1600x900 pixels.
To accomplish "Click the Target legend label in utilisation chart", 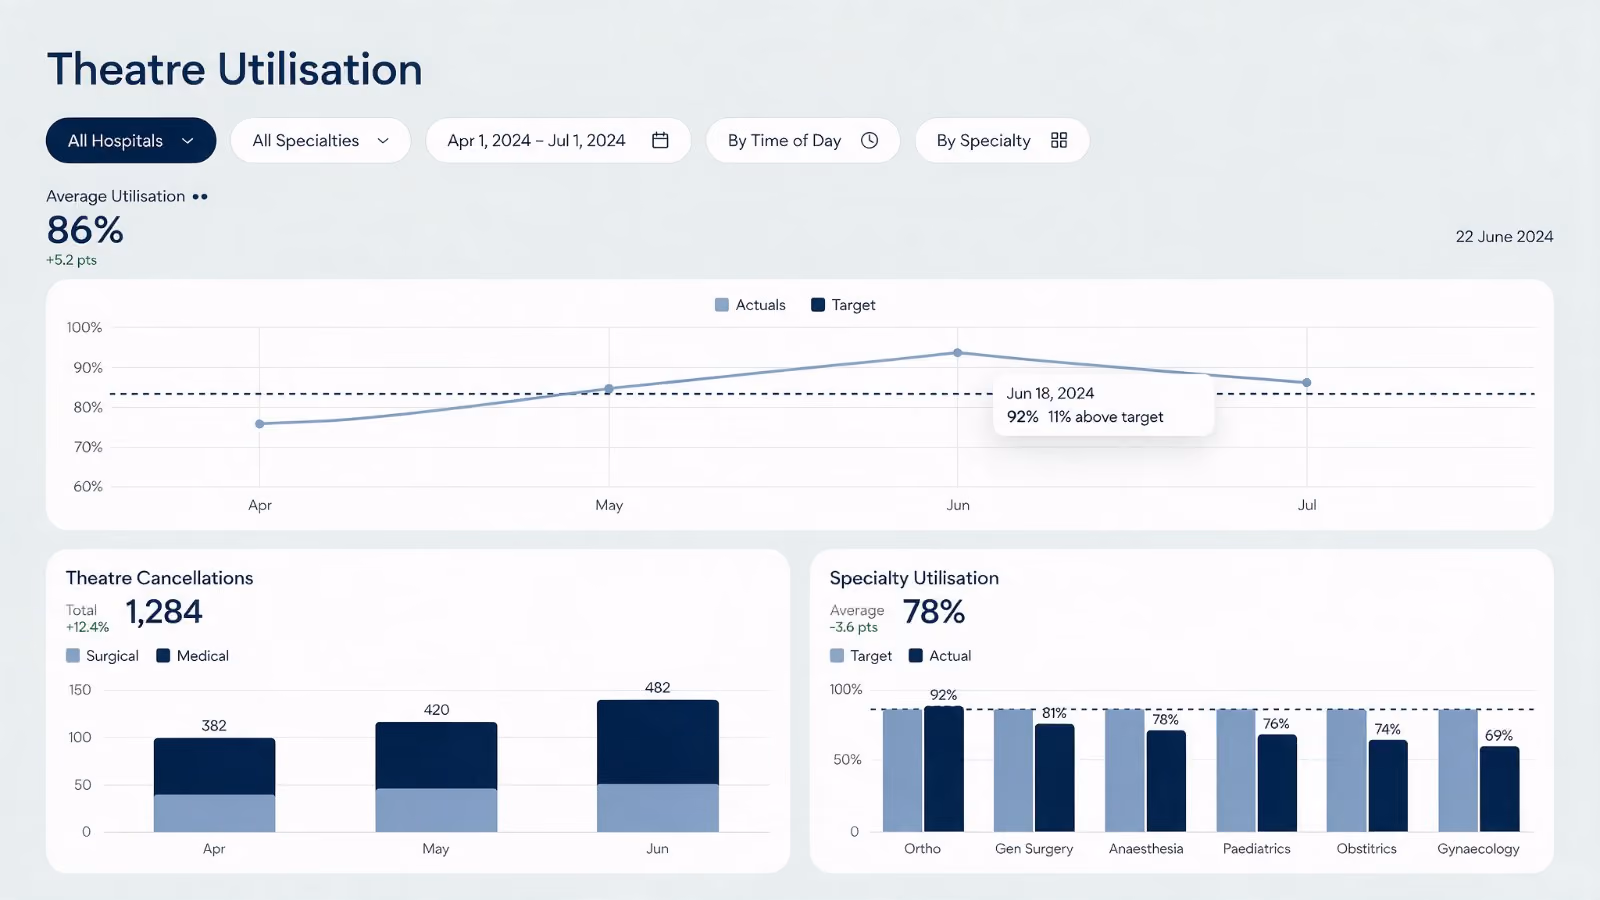I will (x=853, y=305).
